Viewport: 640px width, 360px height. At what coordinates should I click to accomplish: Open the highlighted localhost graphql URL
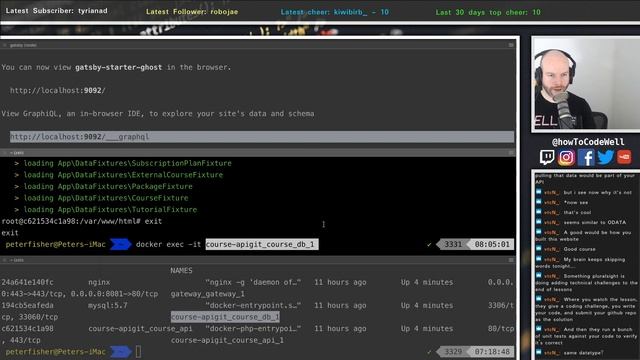point(261,137)
